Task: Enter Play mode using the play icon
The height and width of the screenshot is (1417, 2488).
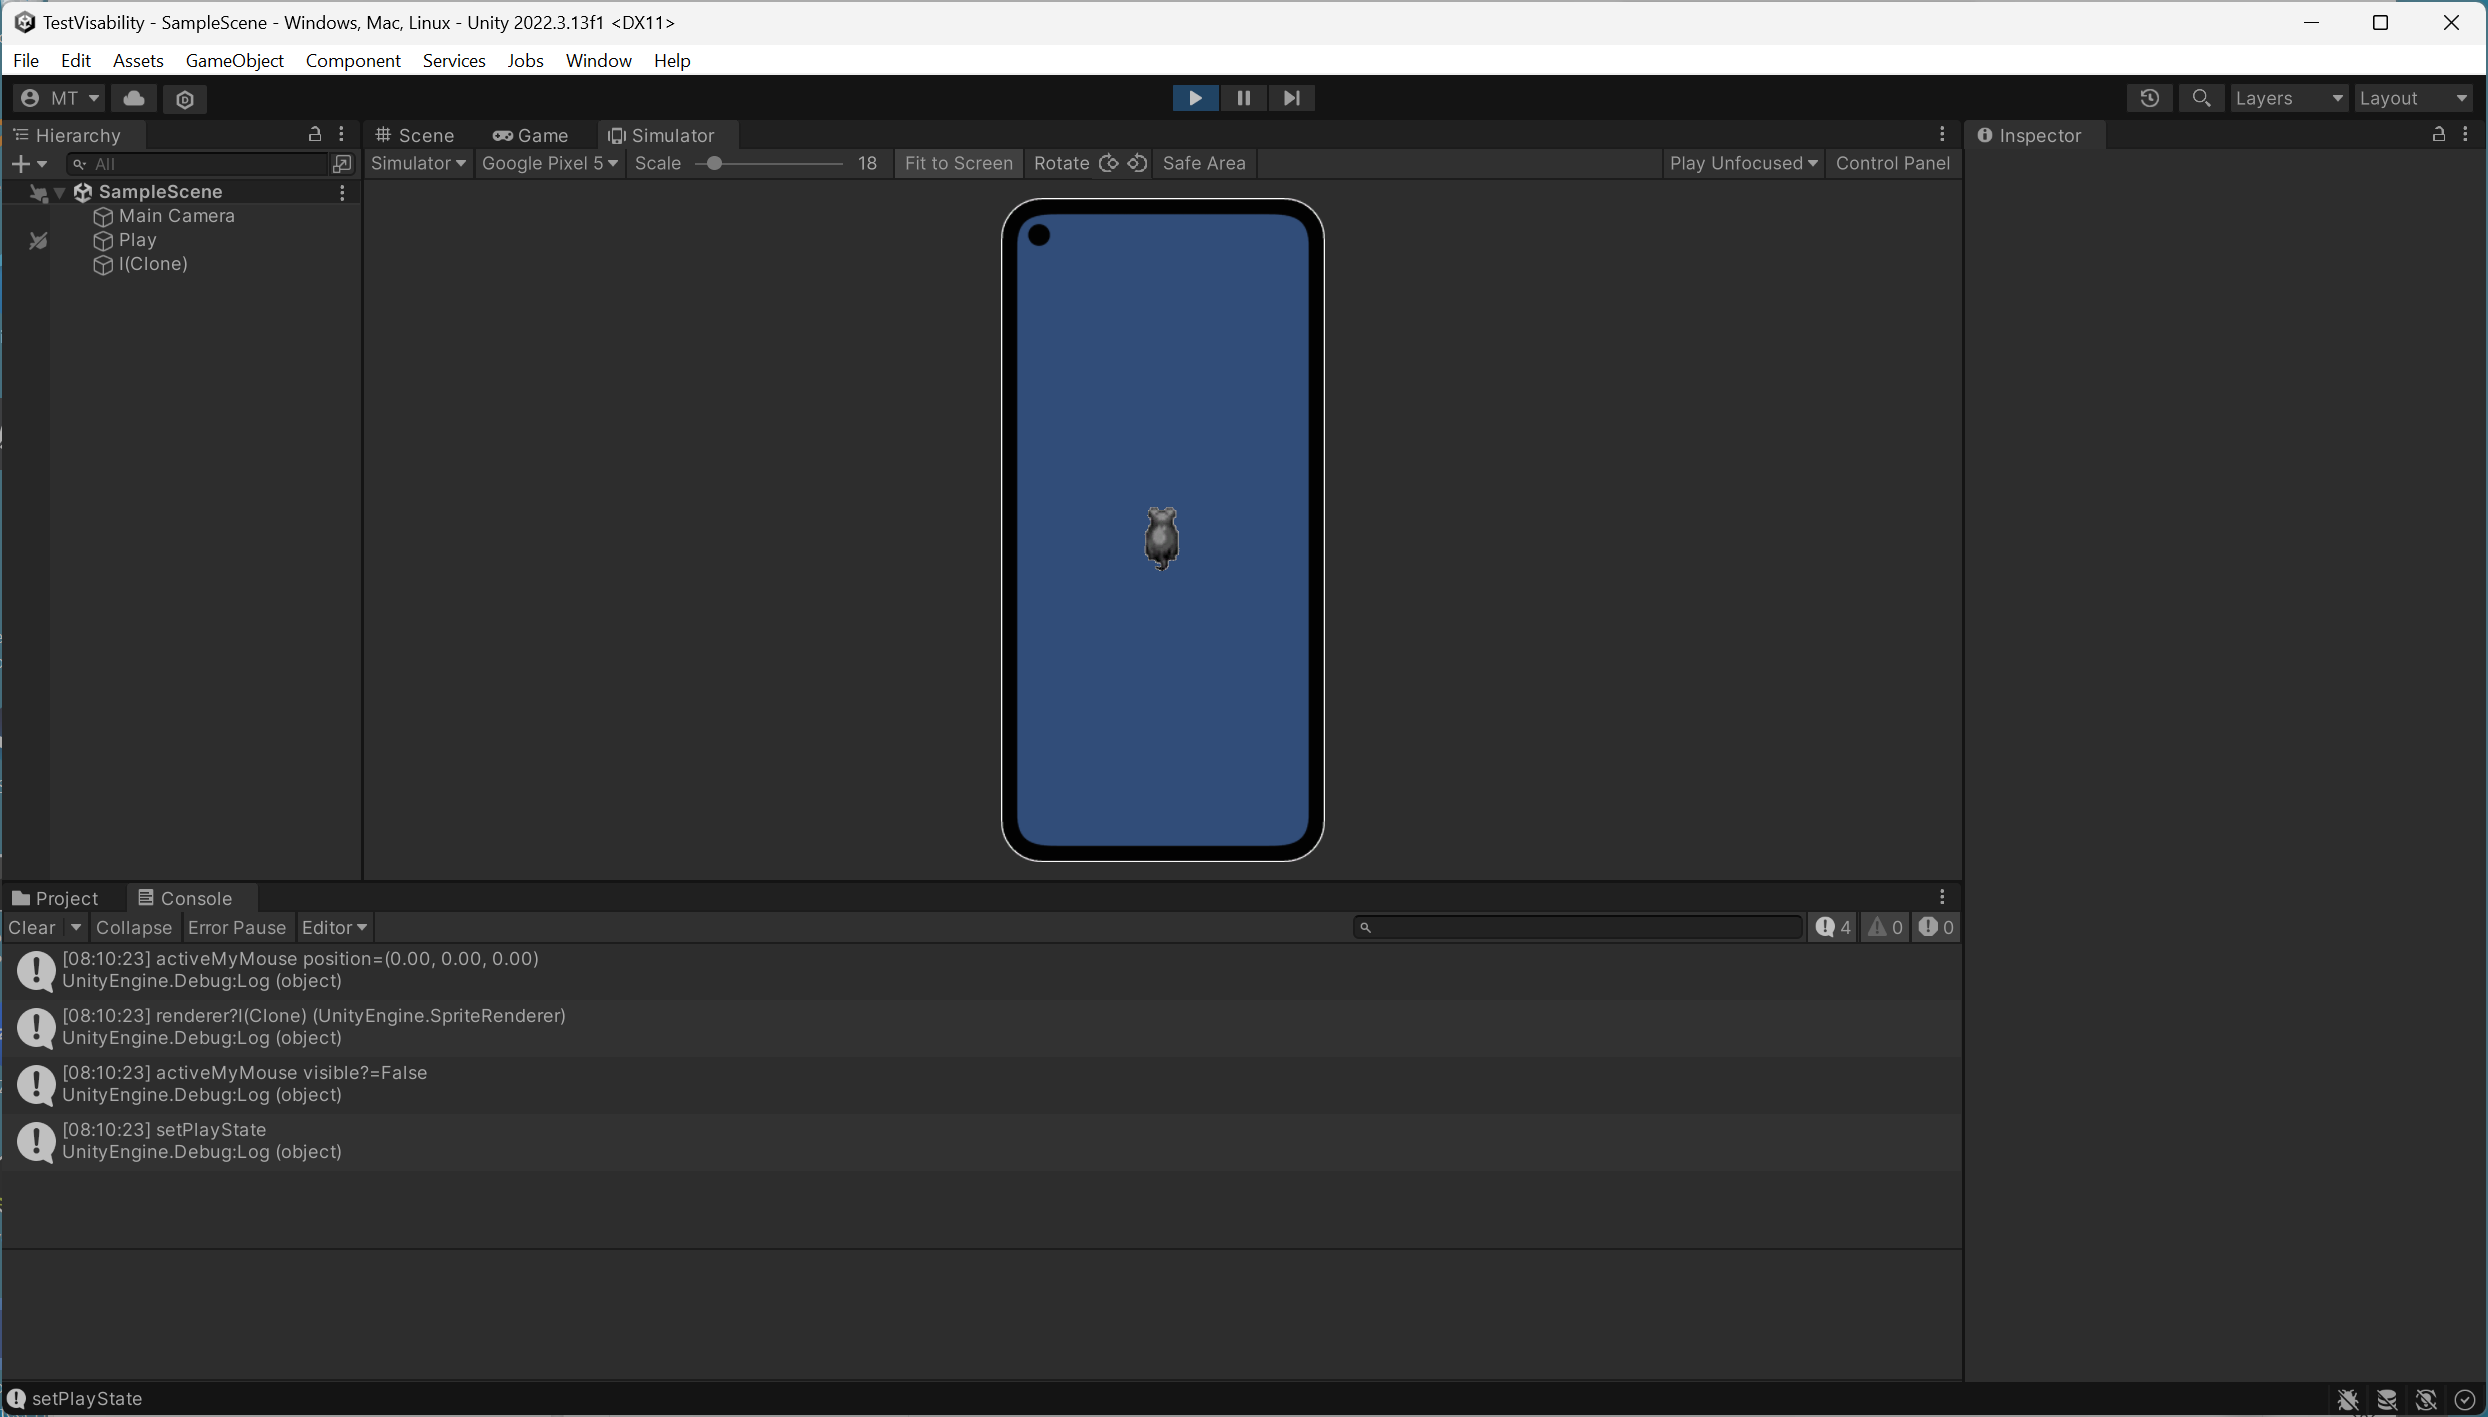Action: click(1194, 97)
